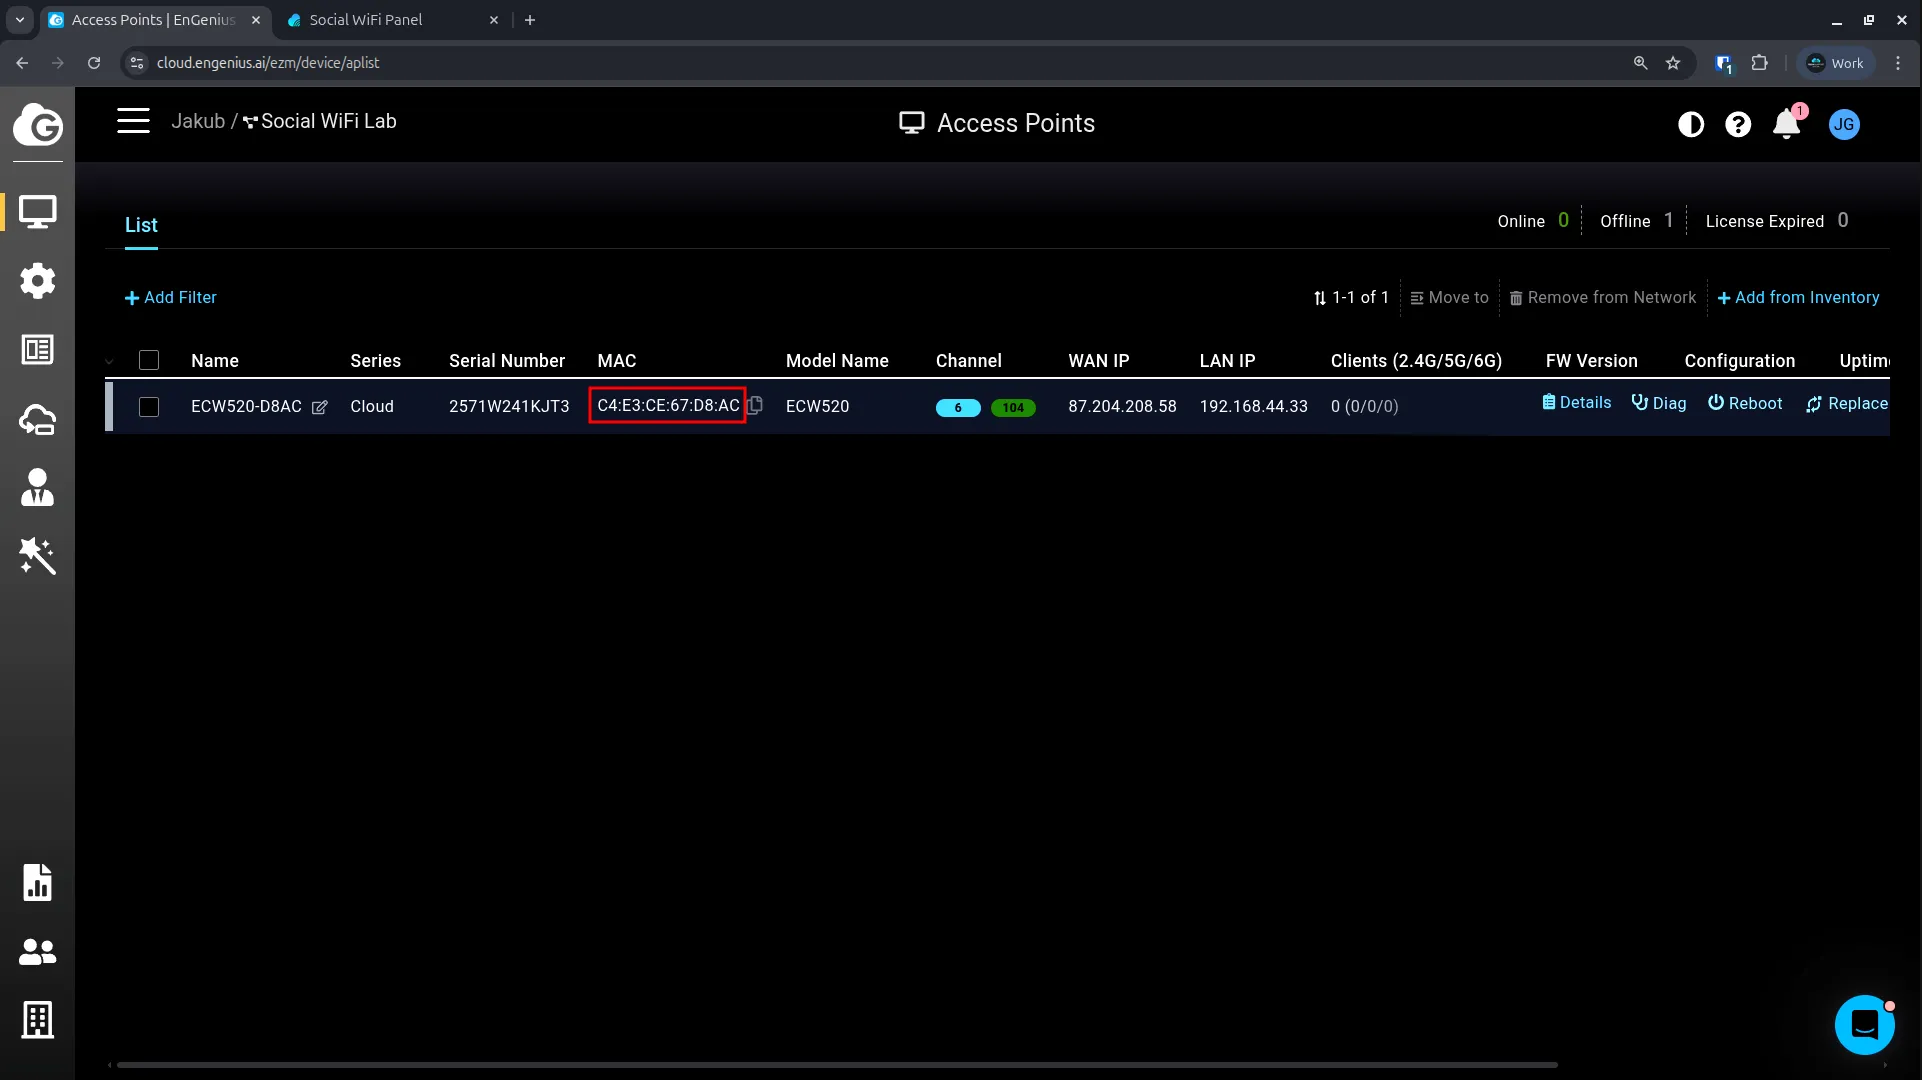Viewport: 1922px width, 1080px height.
Task: Click the copy MAC address icon
Action: 756,405
